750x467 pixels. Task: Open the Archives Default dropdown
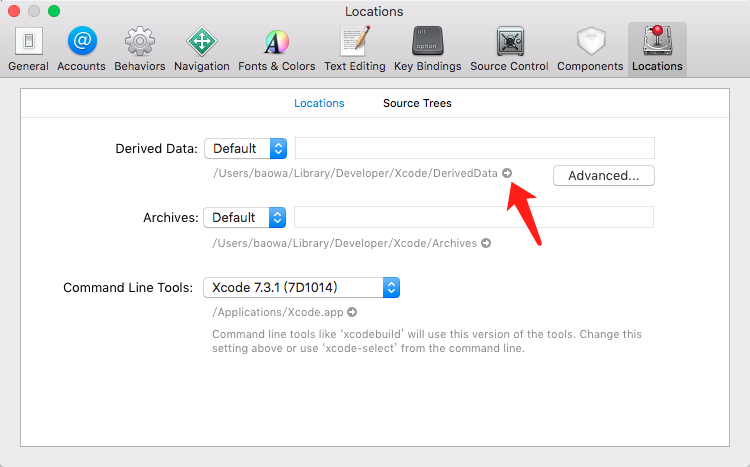(244, 217)
